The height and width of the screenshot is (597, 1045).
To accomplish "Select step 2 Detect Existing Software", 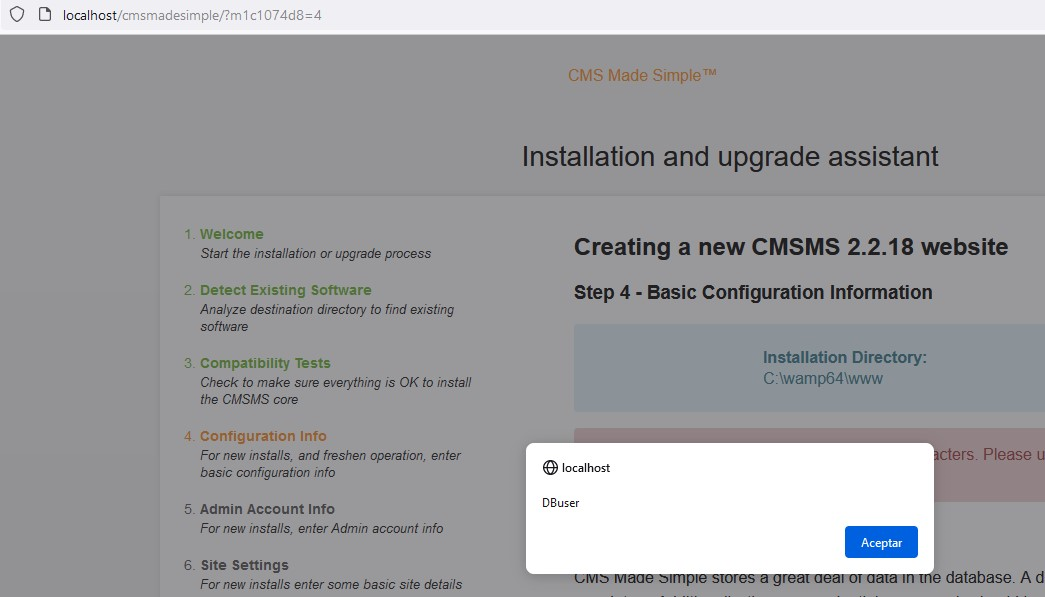I will pyautogui.click(x=285, y=290).
